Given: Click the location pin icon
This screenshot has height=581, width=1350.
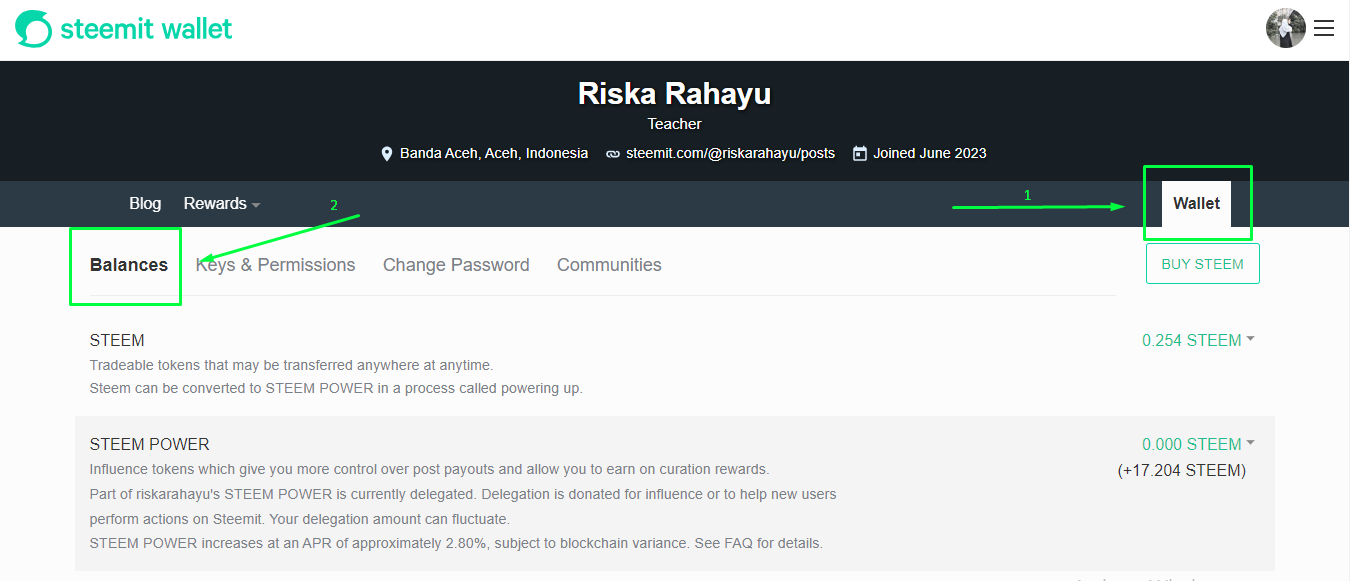Looking at the screenshot, I should (x=387, y=154).
